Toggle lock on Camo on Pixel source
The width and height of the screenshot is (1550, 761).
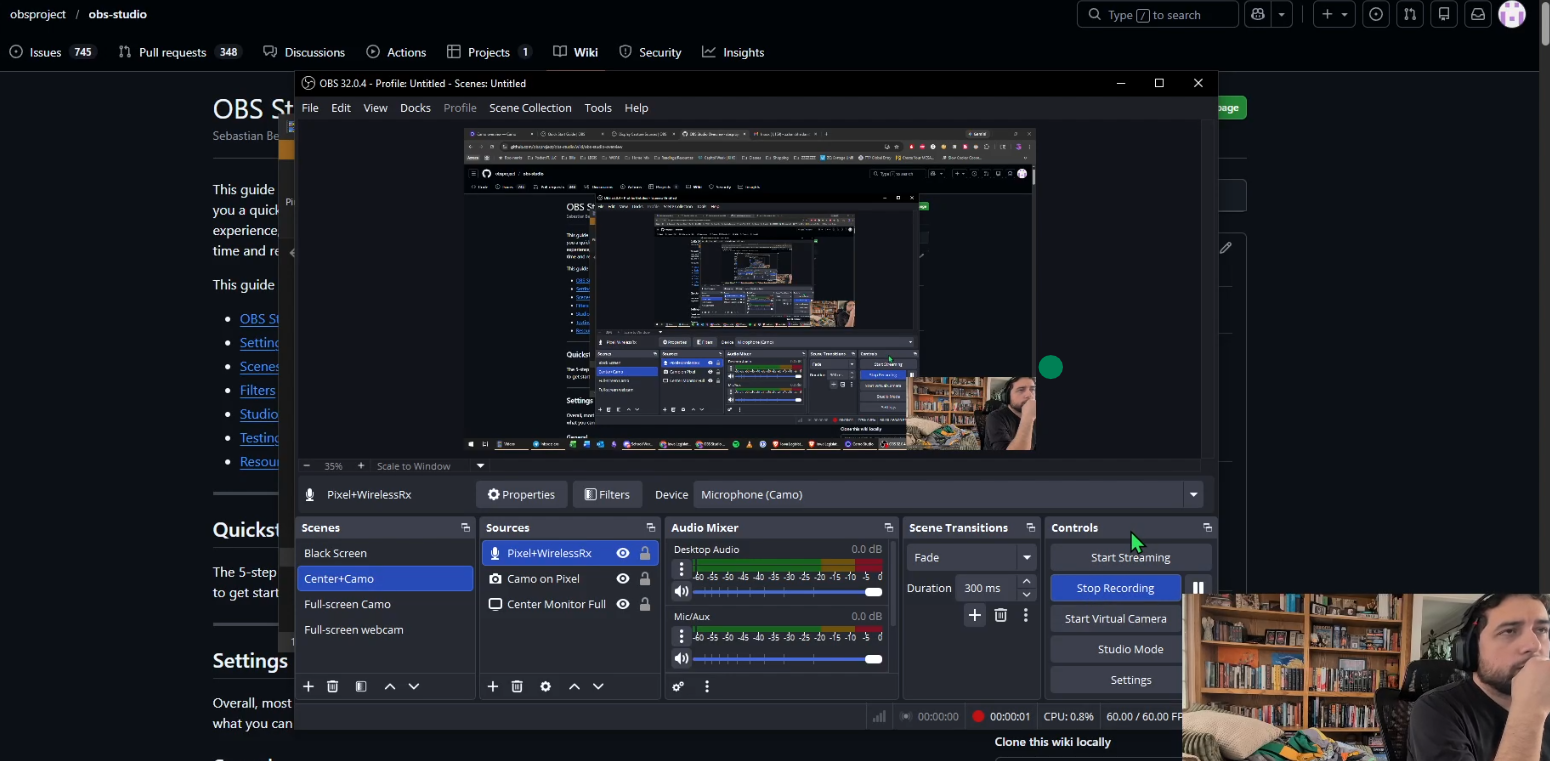(x=645, y=578)
